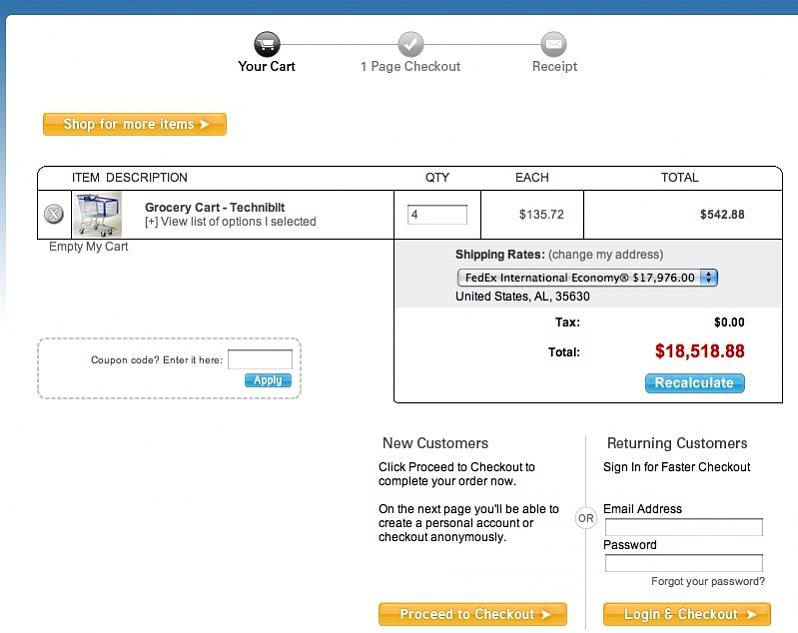
Task: Click the Your Cart step icon
Action: [267, 44]
